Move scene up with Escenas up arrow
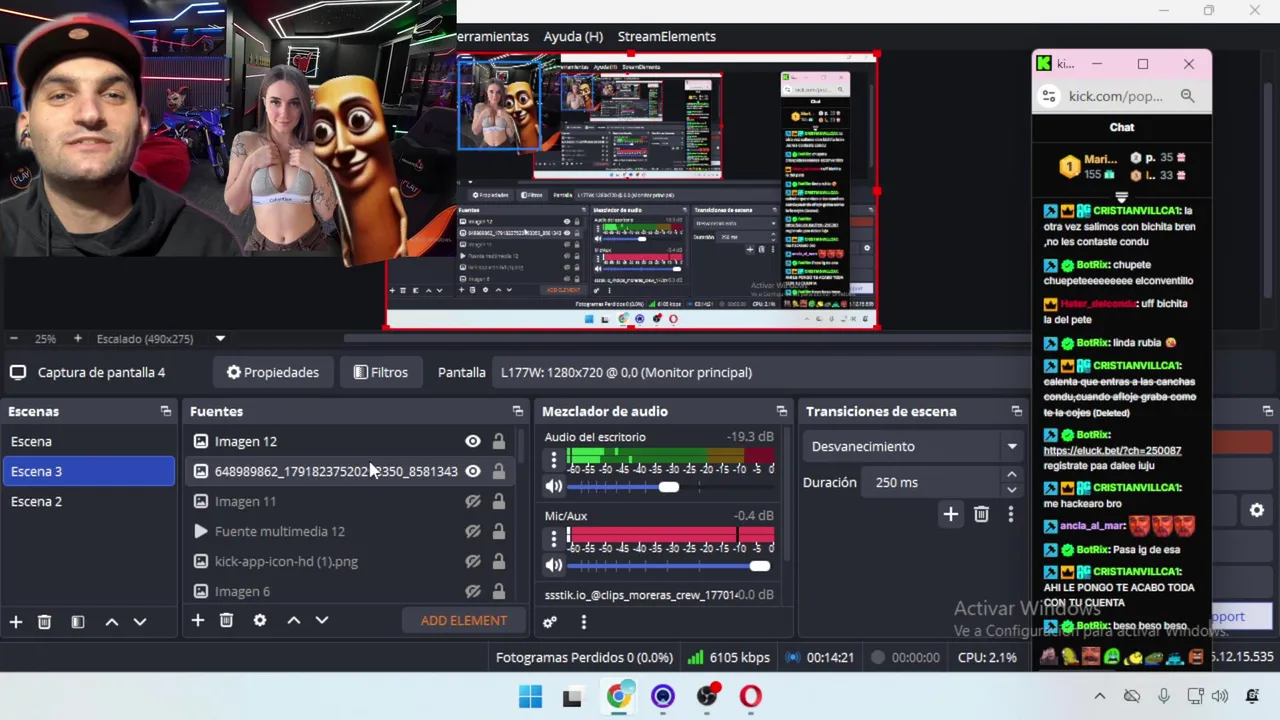 112,622
